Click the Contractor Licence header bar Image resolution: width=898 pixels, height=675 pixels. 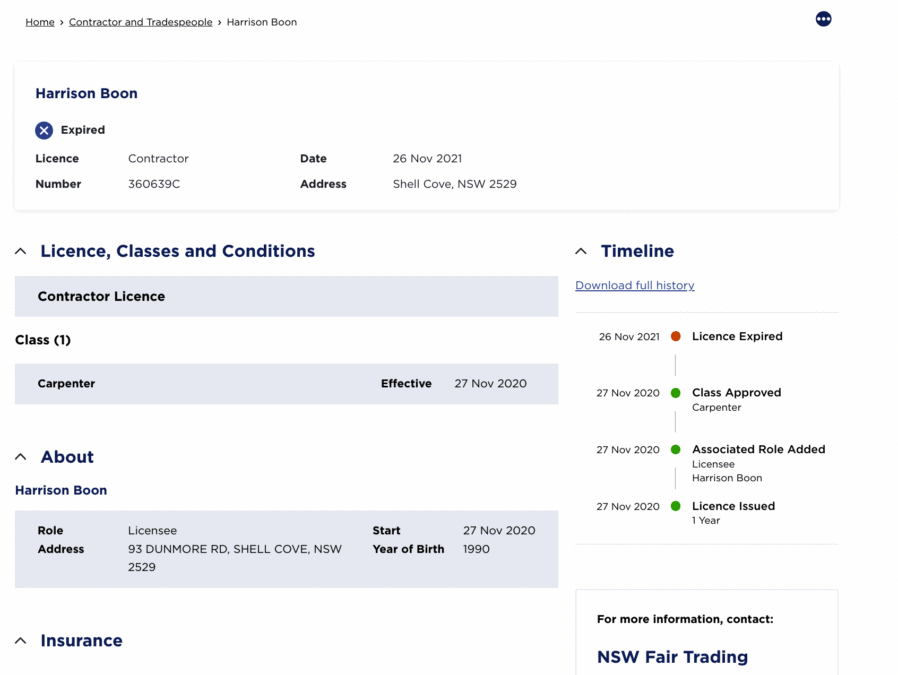[286, 297]
